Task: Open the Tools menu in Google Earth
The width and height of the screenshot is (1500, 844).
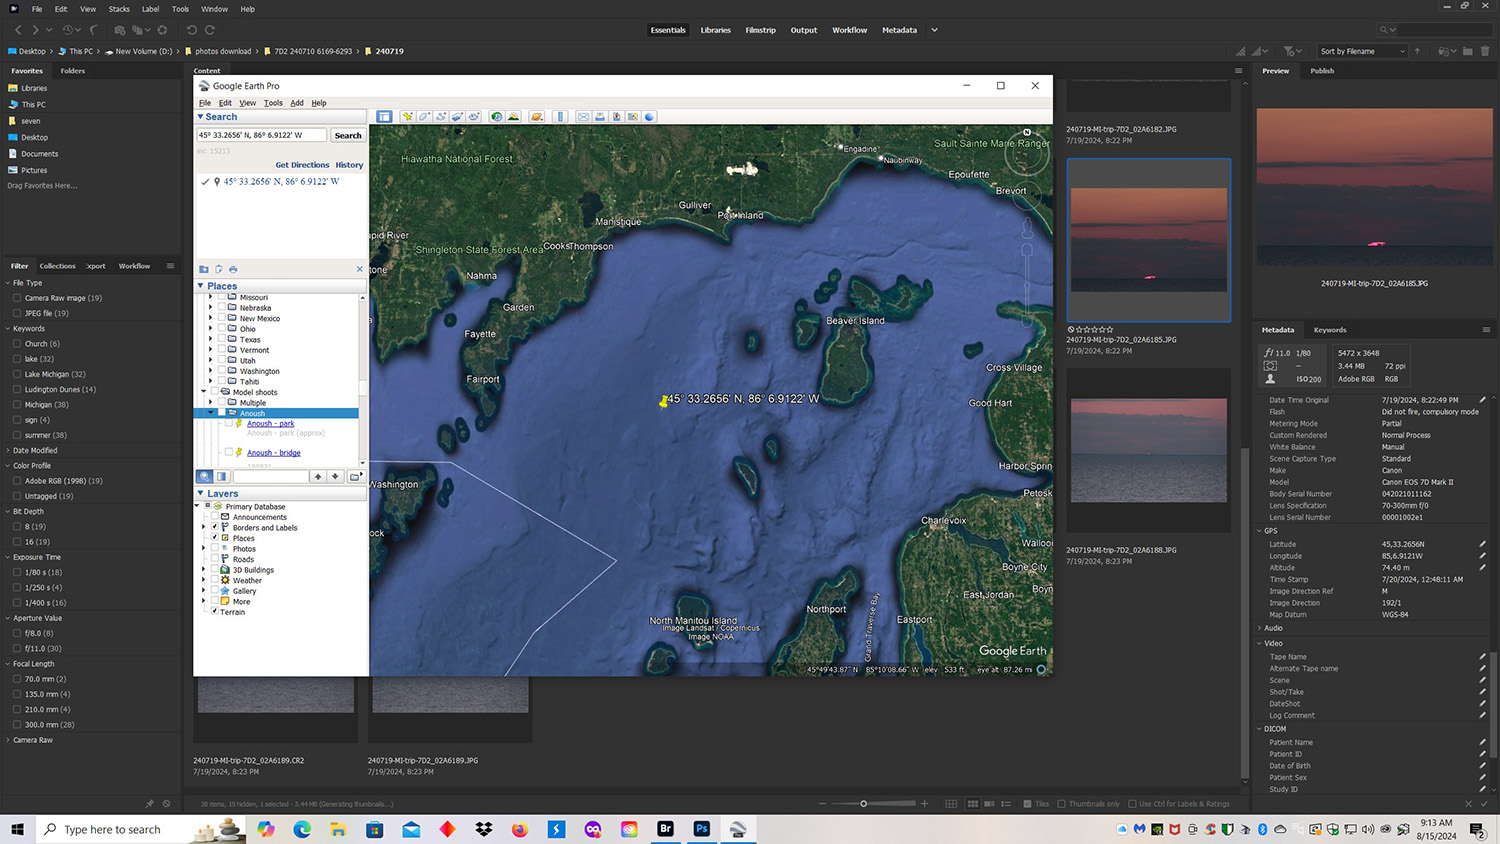Action: (273, 103)
